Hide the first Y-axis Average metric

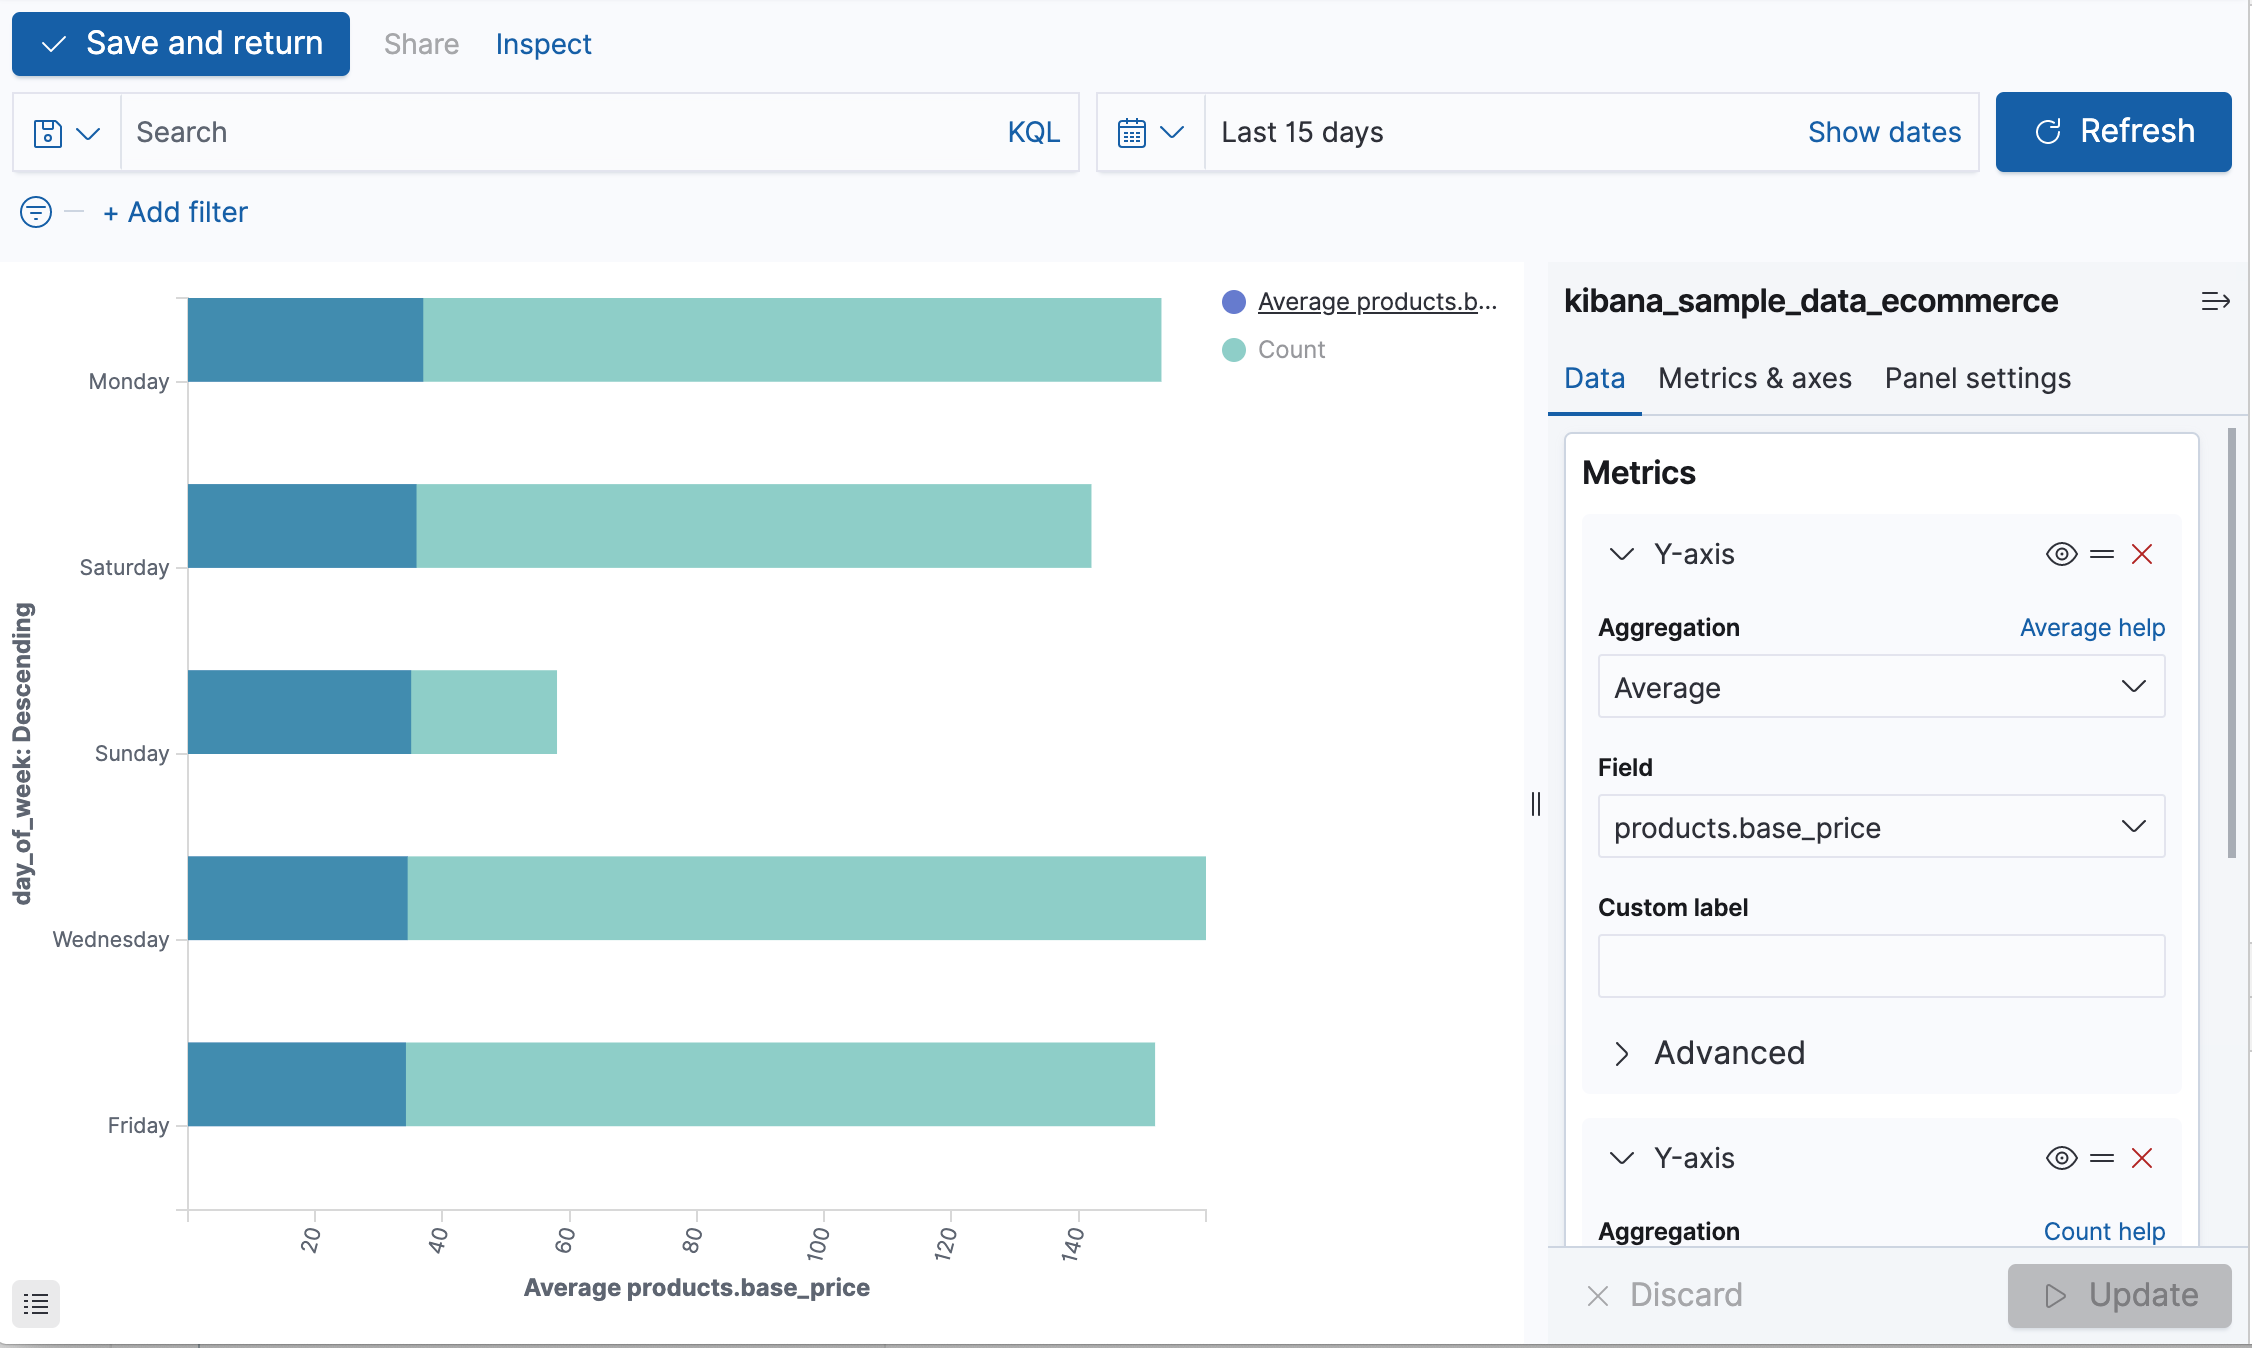[2061, 554]
